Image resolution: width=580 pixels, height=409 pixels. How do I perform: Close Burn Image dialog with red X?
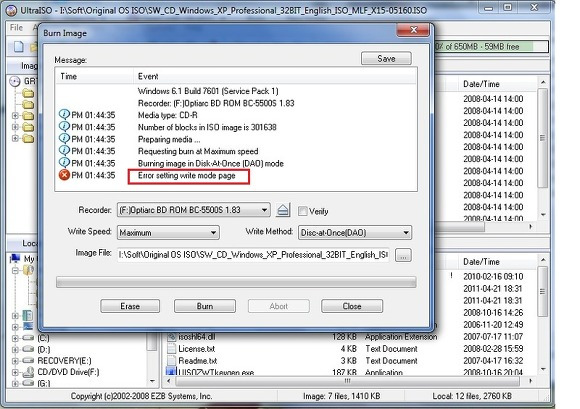[x=414, y=30]
